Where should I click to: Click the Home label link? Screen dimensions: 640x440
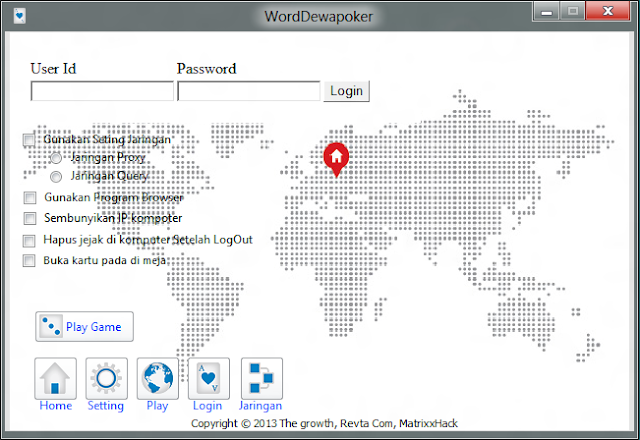click(x=56, y=406)
